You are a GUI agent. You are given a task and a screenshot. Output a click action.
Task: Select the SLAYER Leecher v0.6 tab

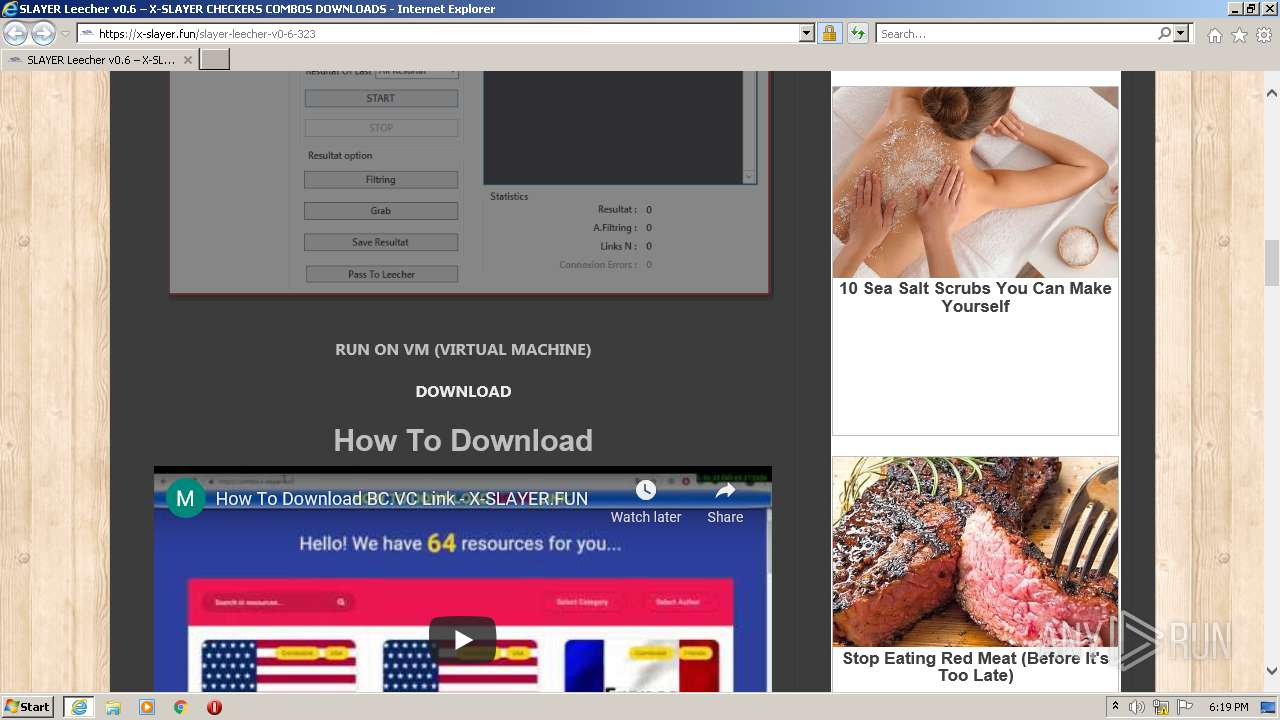[99, 60]
